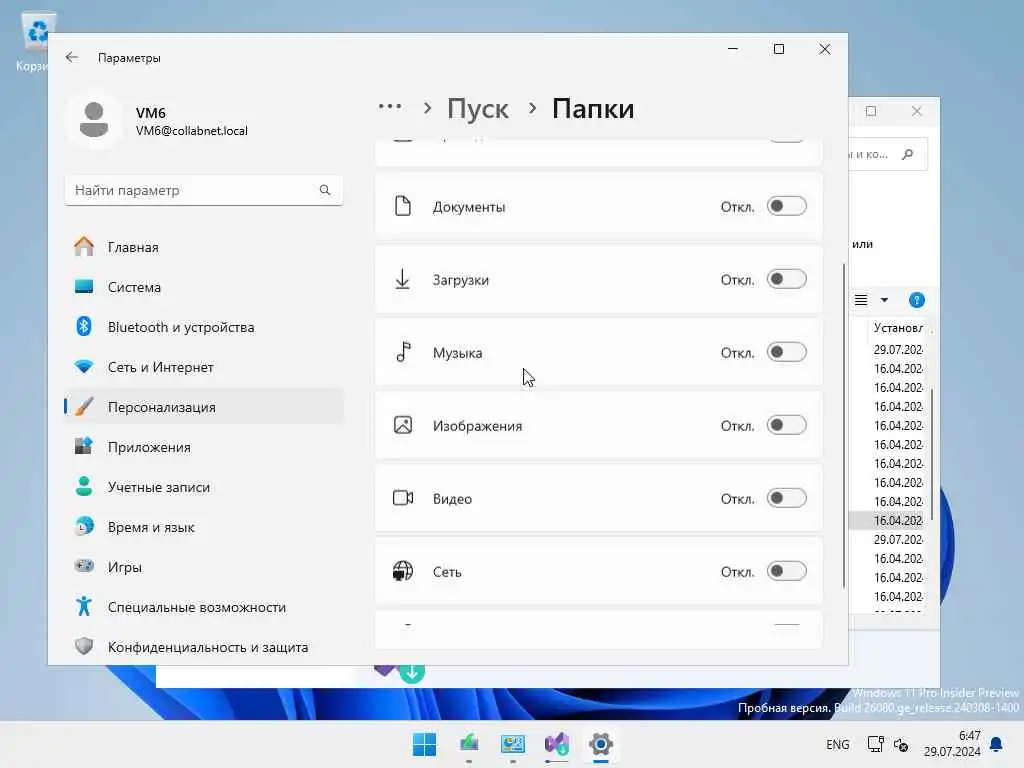Open the Control Panel taskbar icon
Image resolution: width=1024 pixels, height=768 pixels.
click(x=513, y=744)
